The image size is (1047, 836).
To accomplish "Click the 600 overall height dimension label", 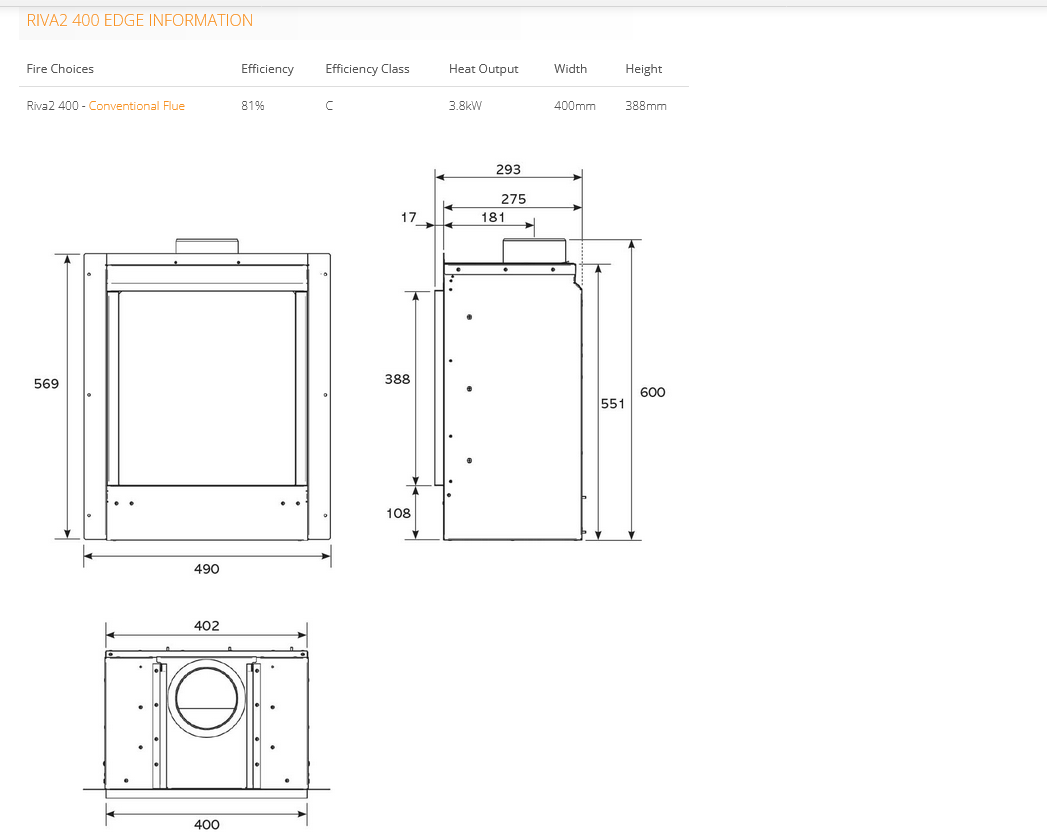I will tap(652, 392).
